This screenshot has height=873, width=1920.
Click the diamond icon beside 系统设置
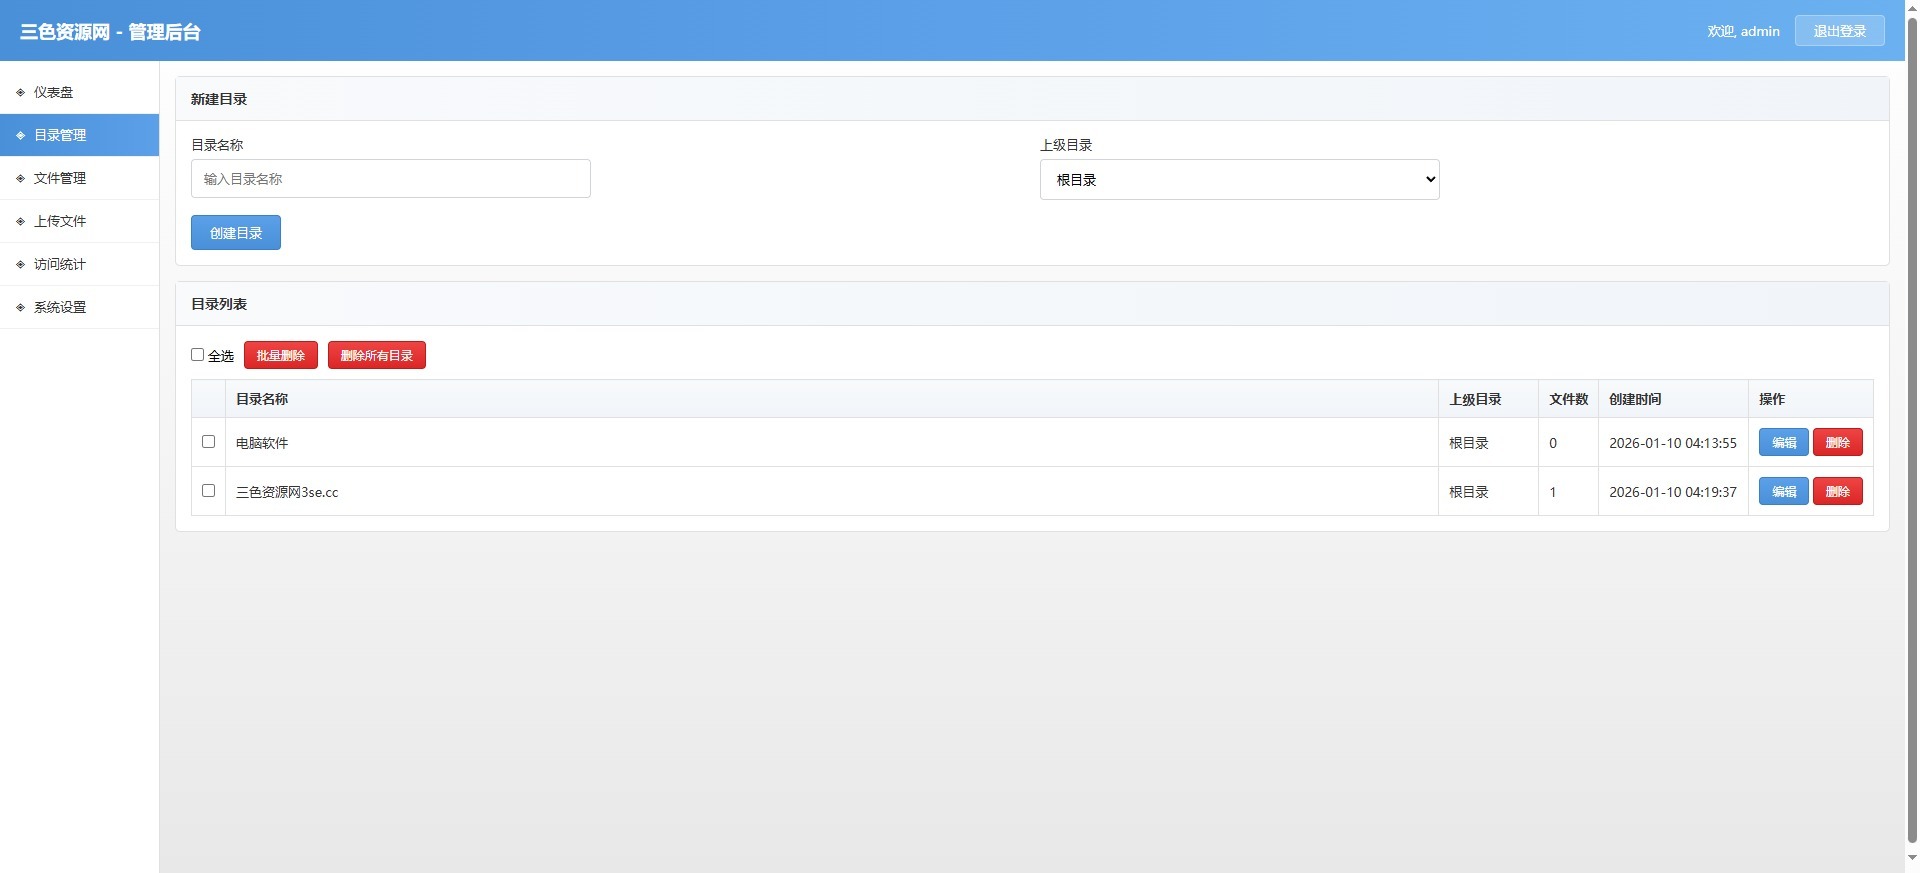[x=20, y=308]
